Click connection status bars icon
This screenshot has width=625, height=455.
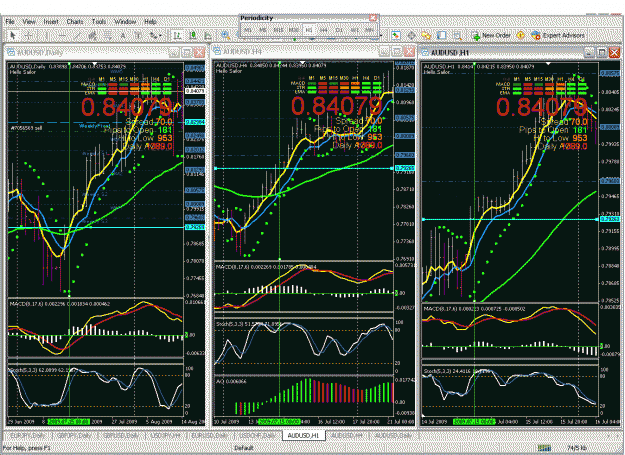tap(544, 448)
